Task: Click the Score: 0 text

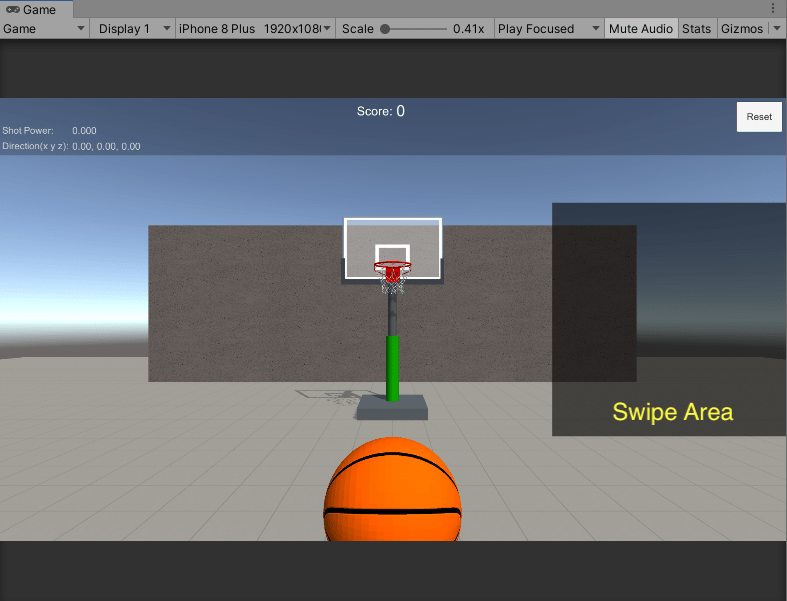Action: pos(380,111)
